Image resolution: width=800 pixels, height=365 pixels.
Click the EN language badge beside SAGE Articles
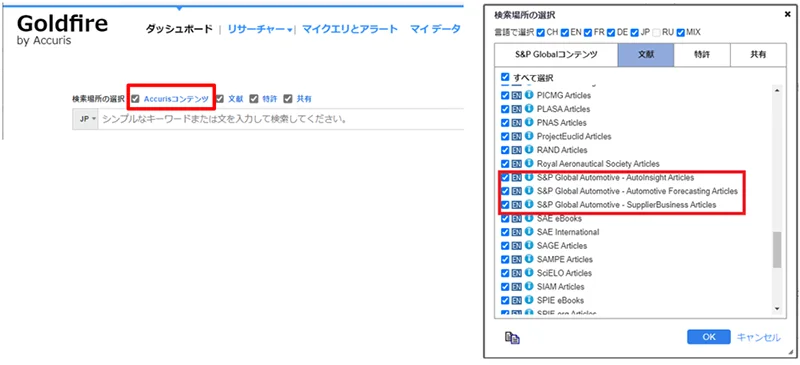(x=516, y=246)
